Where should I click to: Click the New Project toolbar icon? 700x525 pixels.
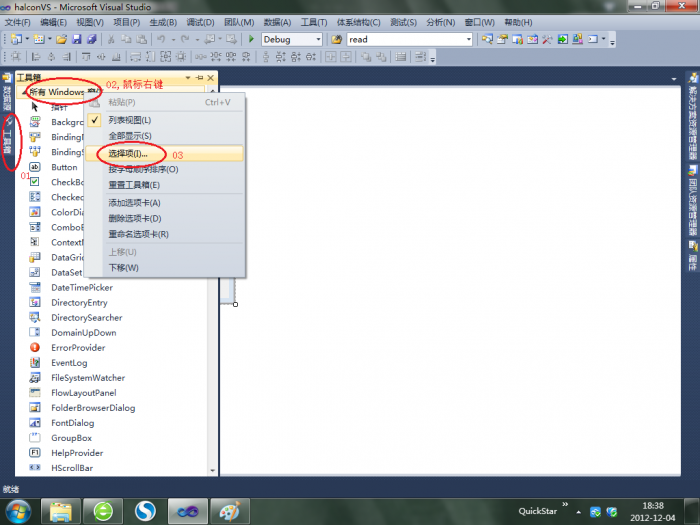[16, 39]
